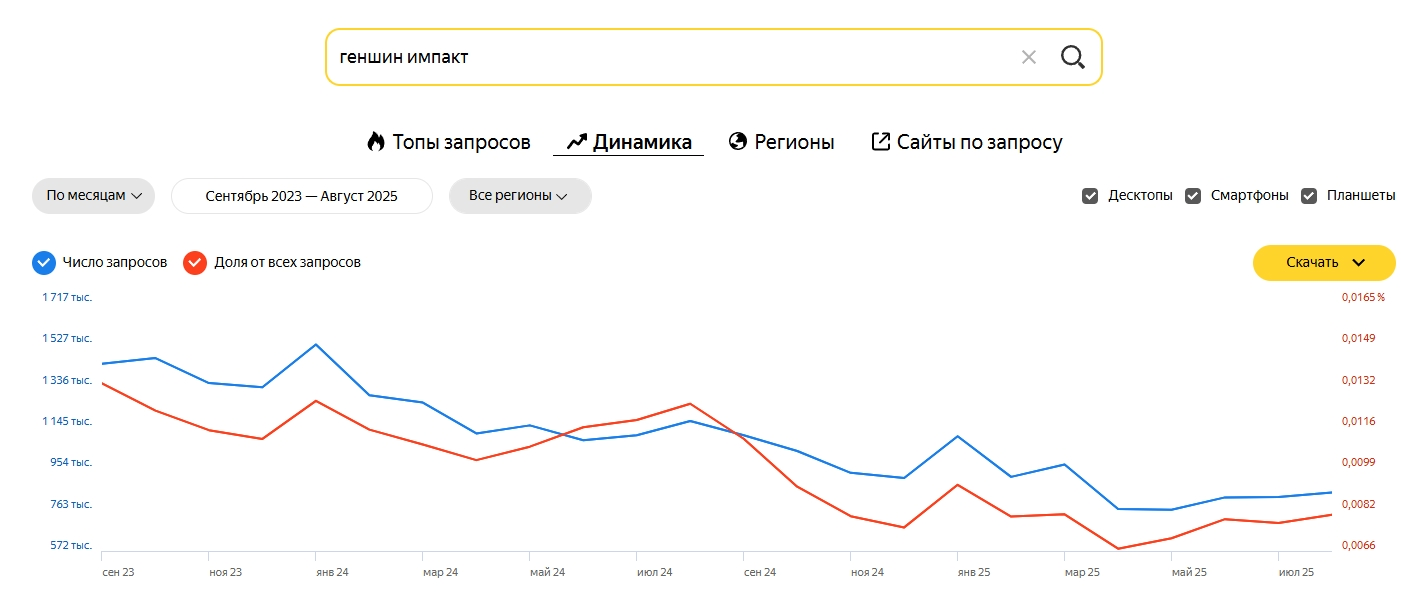Click the date range Сентябрь 2023 — Август 2025

pyautogui.click(x=301, y=196)
